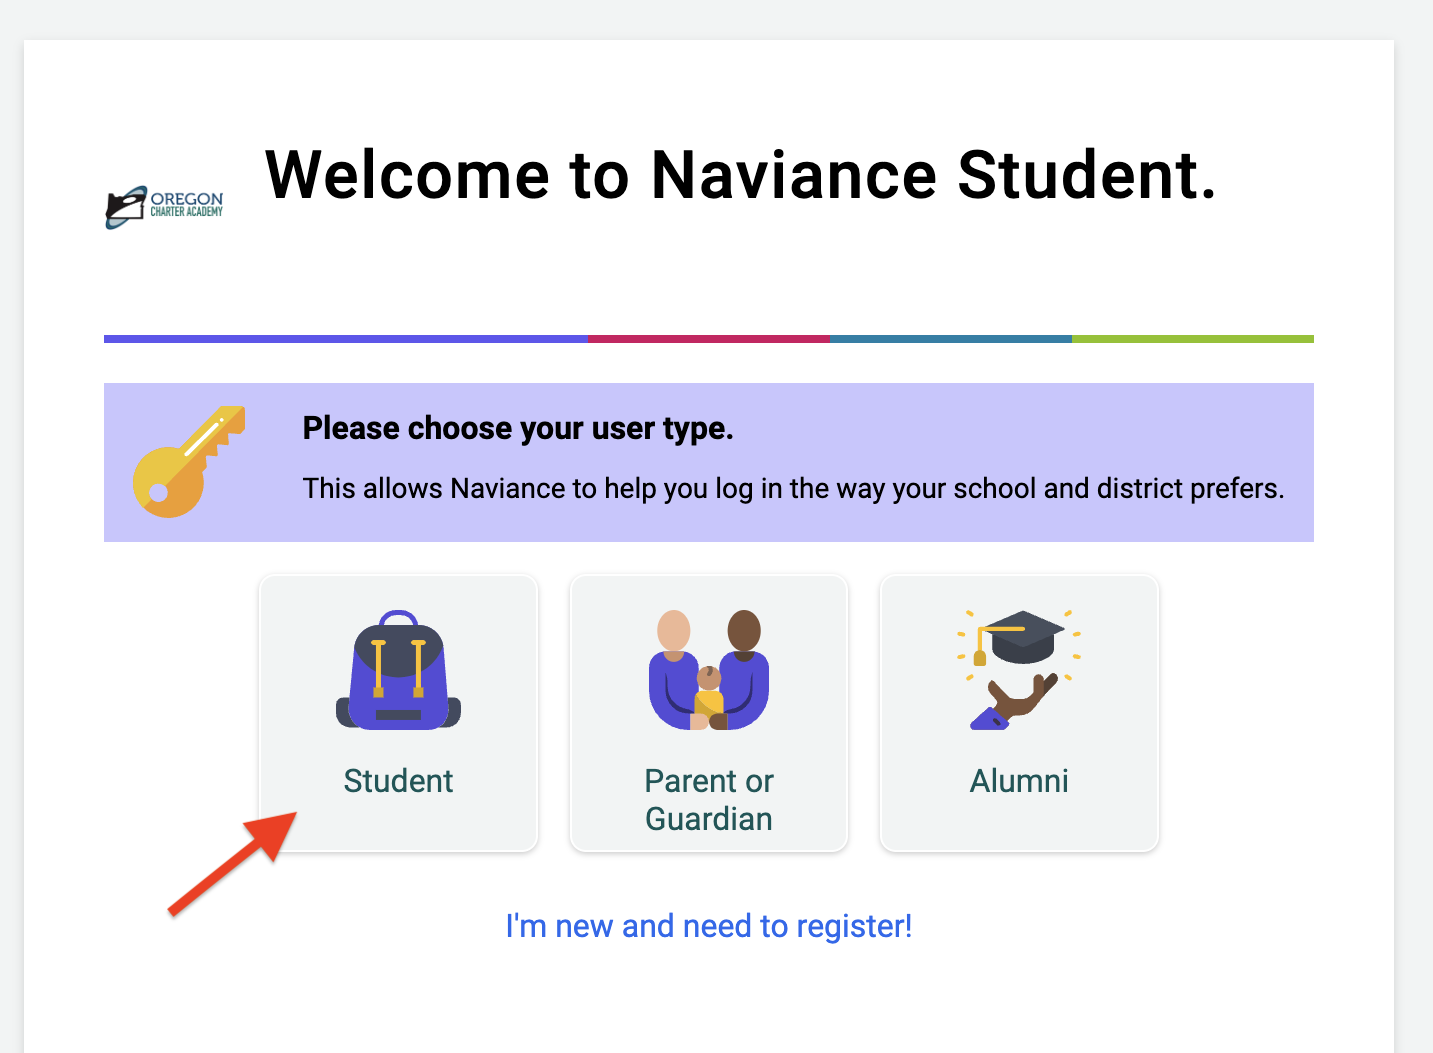
Task: Click the Please choose your user type heading
Action: tap(518, 428)
